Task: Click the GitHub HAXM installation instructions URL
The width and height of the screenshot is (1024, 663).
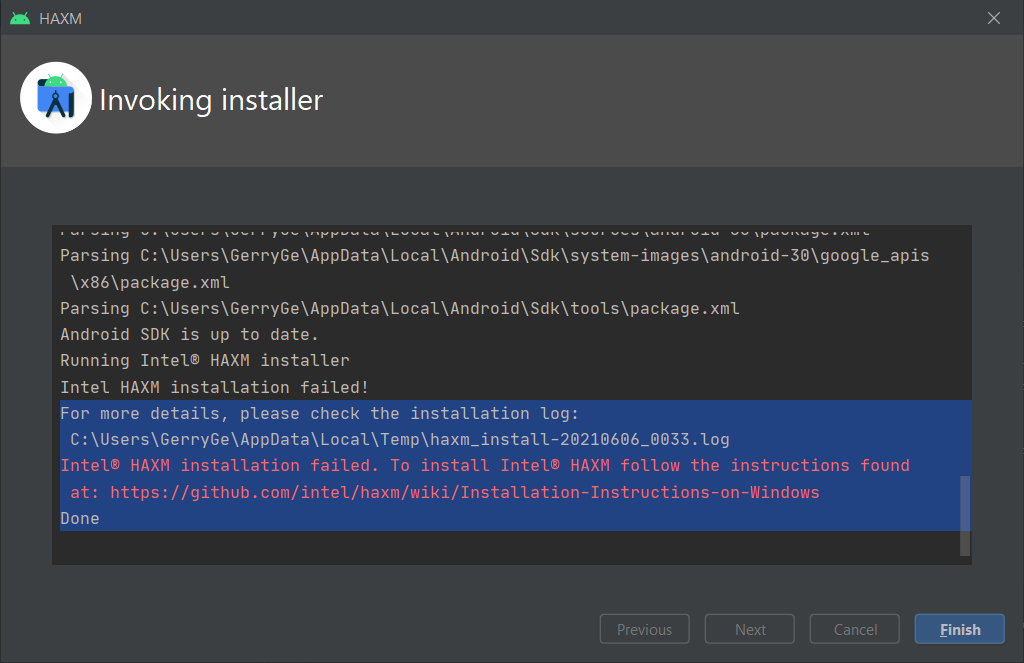Action: pyautogui.click(x=464, y=492)
